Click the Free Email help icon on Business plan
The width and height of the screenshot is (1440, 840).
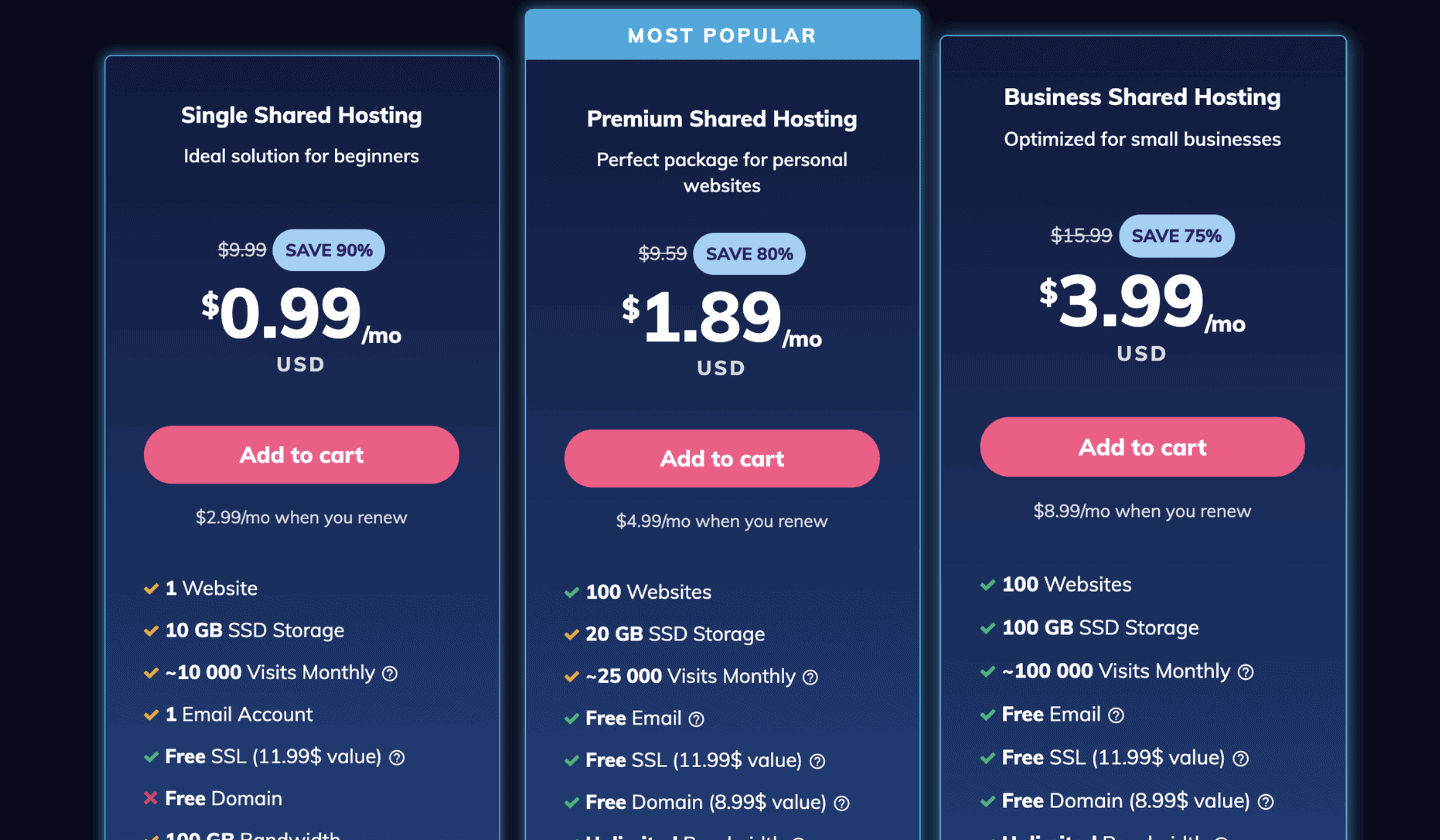[1119, 714]
